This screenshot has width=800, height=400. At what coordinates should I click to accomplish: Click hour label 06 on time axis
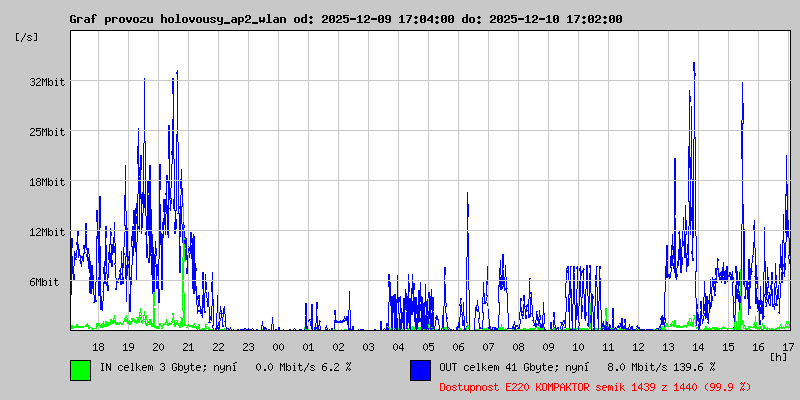tap(459, 347)
